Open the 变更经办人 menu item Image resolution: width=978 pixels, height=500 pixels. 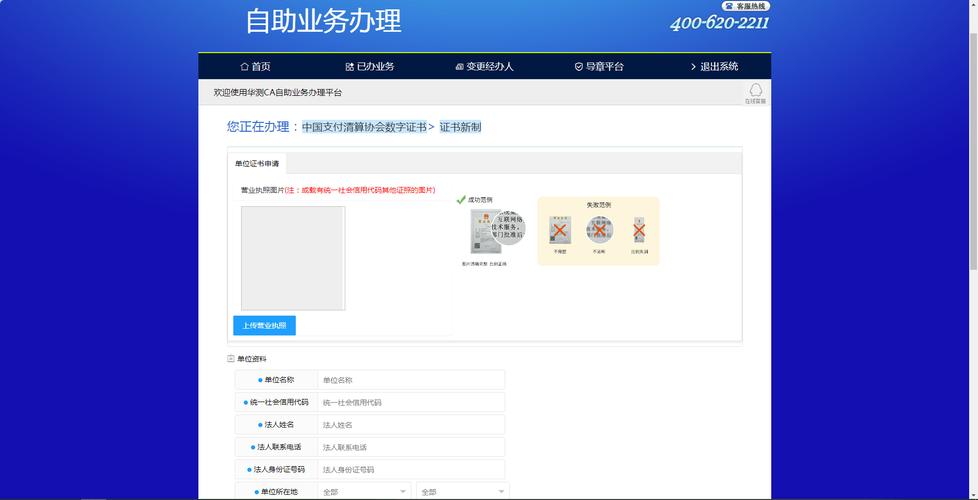(485, 66)
